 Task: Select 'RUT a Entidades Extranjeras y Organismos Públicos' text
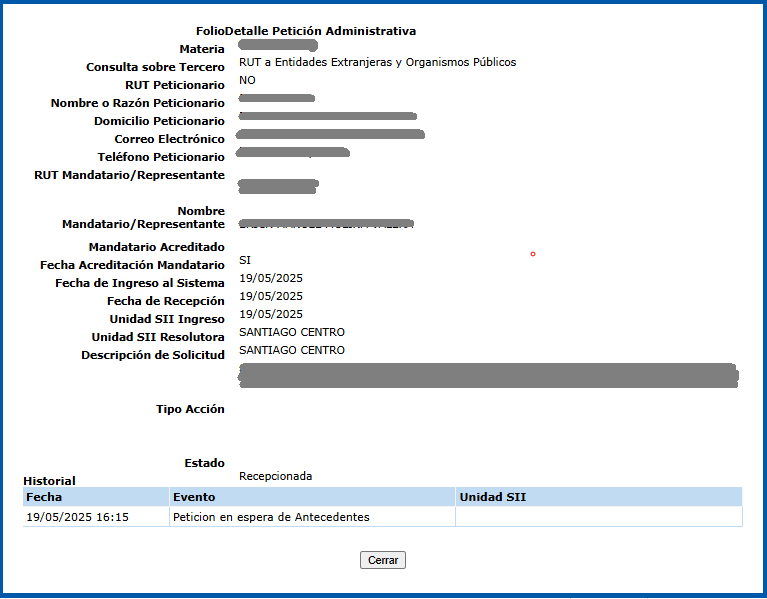(x=378, y=62)
